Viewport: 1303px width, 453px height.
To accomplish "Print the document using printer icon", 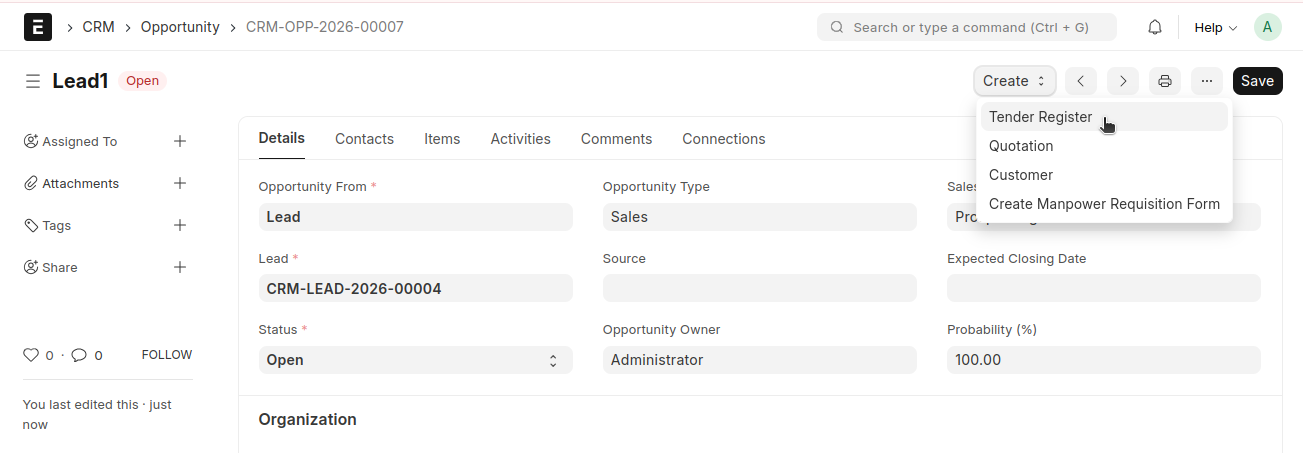I will coord(1165,81).
